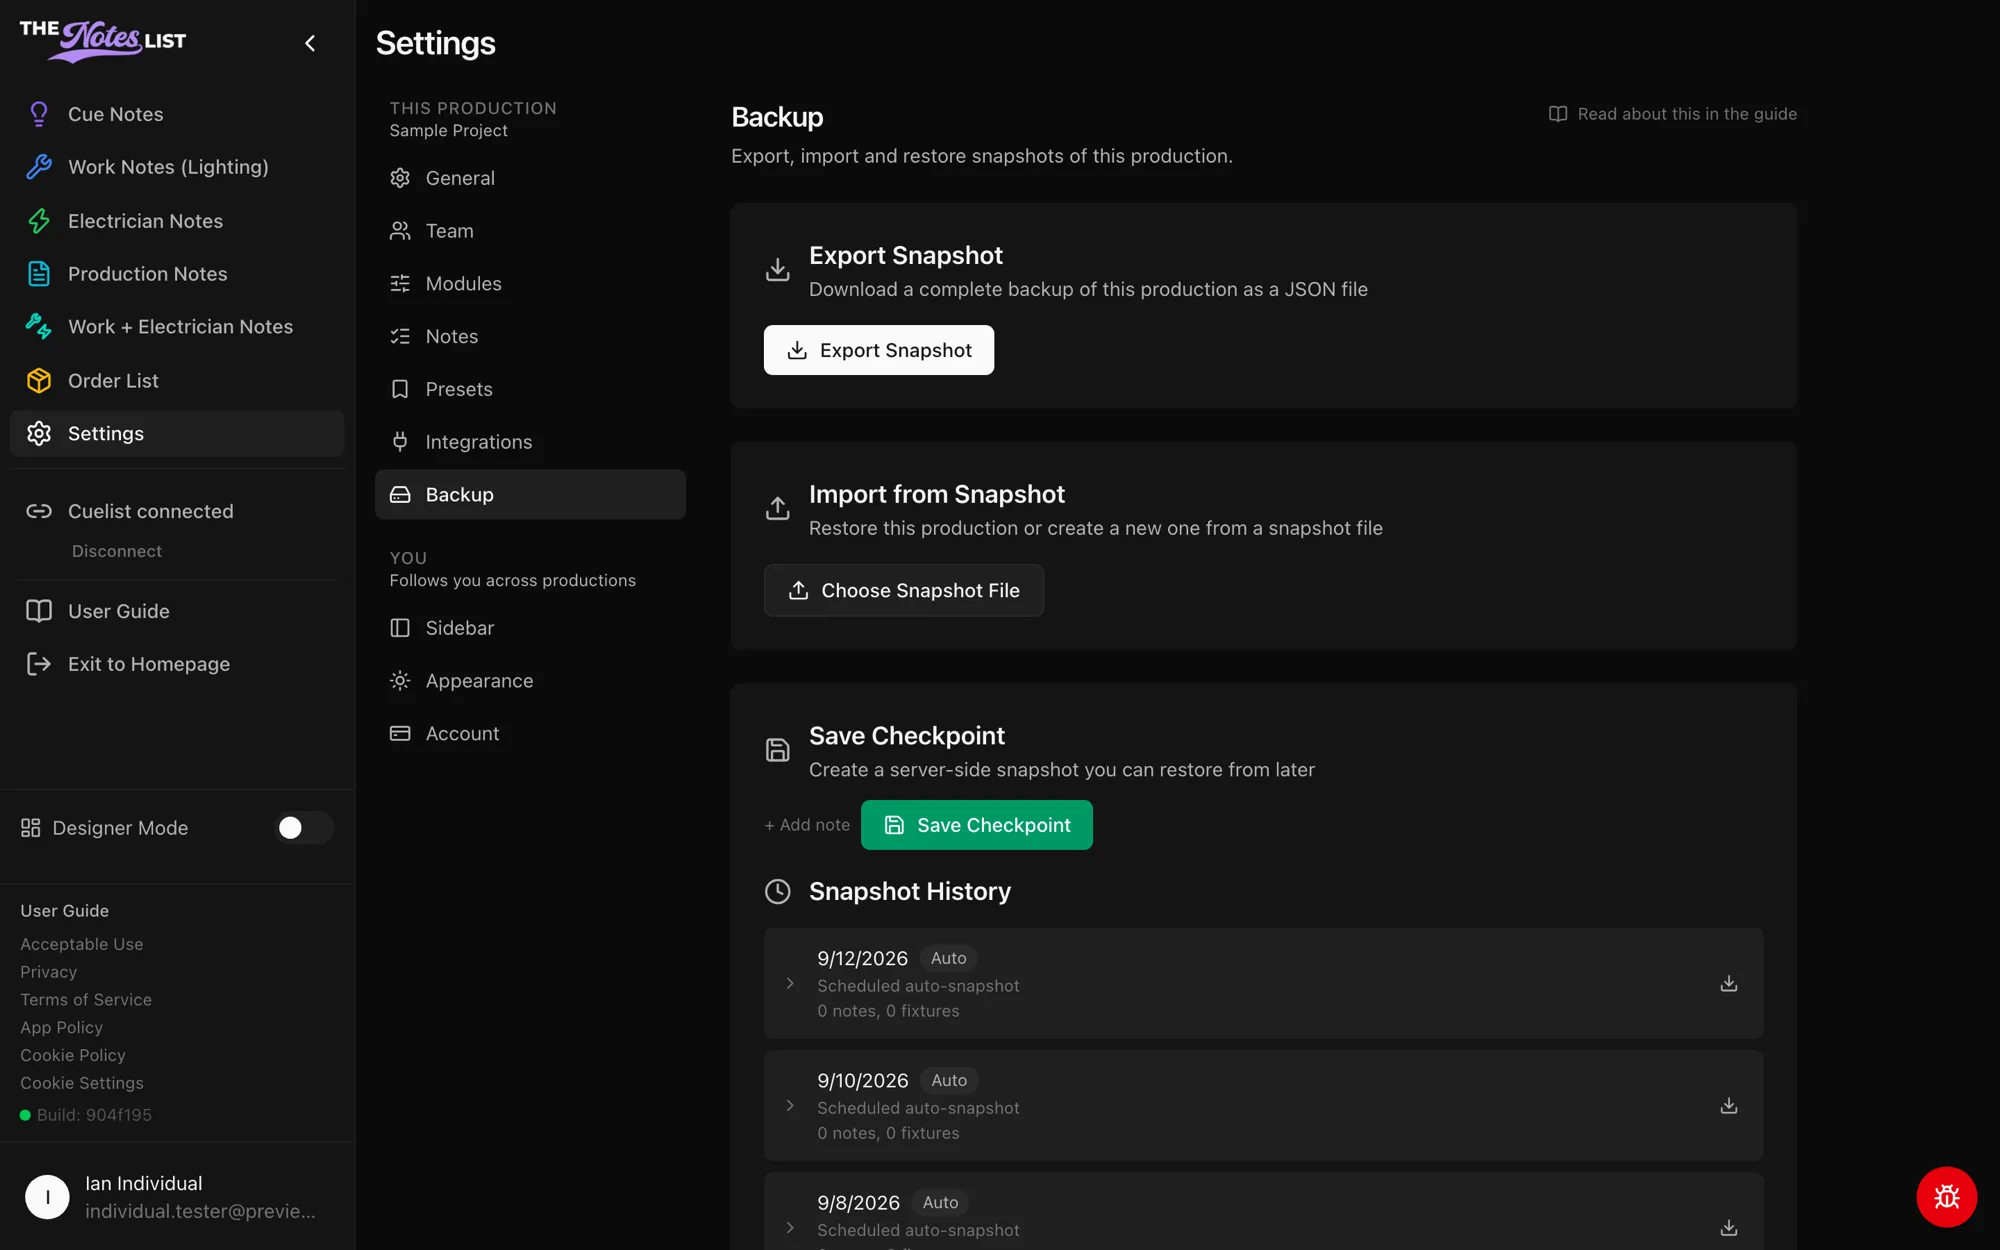Collapse the sidebar with the chevron arrow
Screen dimensions: 2000x1250
click(x=310, y=43)
